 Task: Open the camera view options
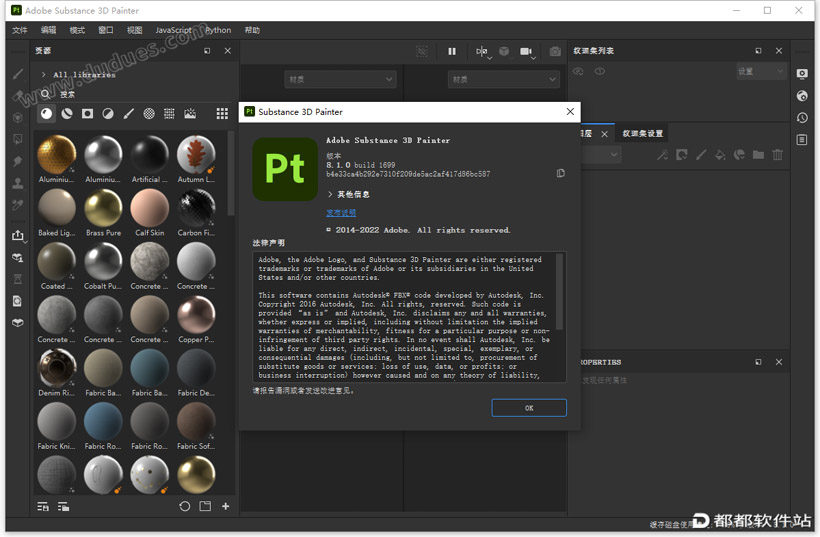[527, 51]
